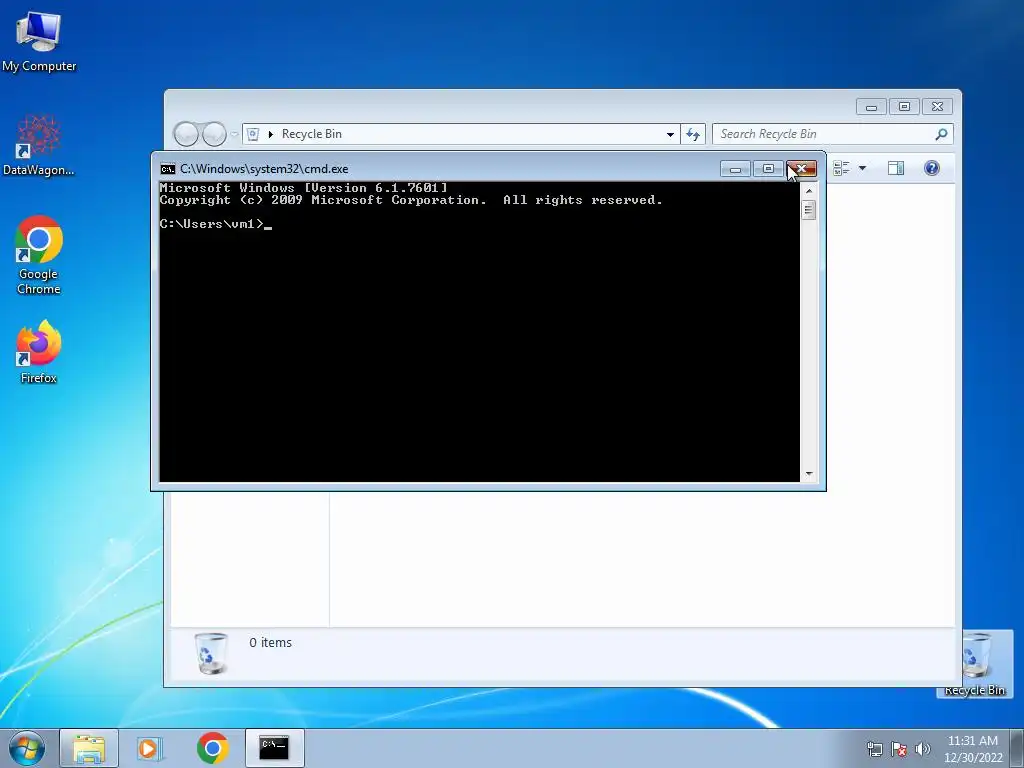Launch the DataWagon desktop shortcut

point(39,145)
